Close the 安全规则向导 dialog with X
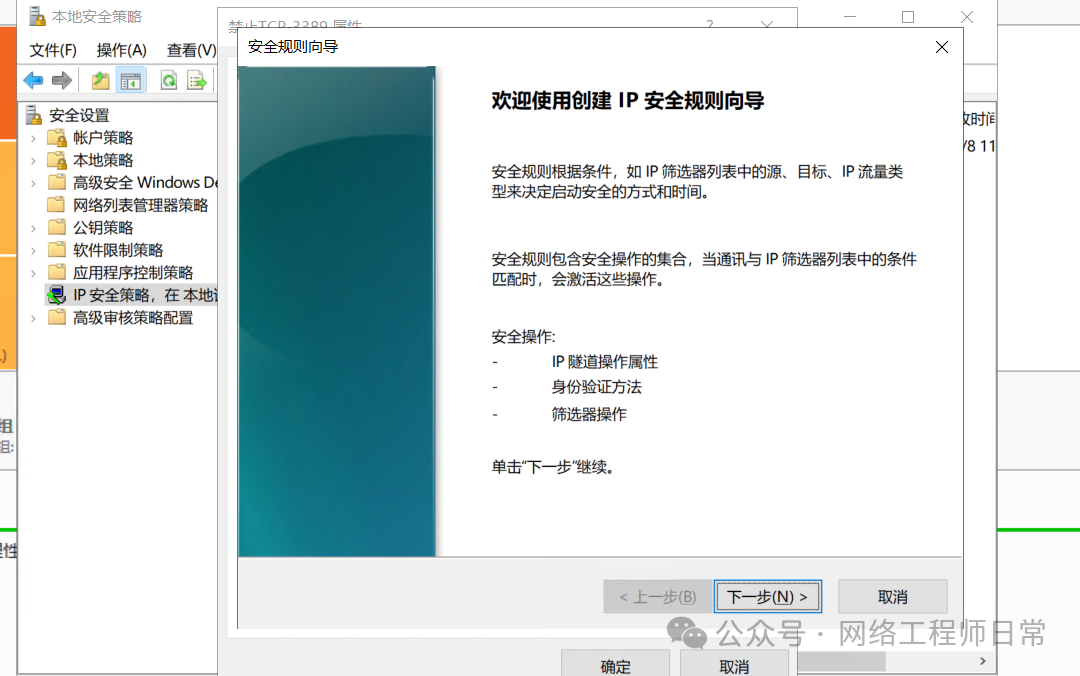This screenshot has height=676, width=1080. [941, 47]
